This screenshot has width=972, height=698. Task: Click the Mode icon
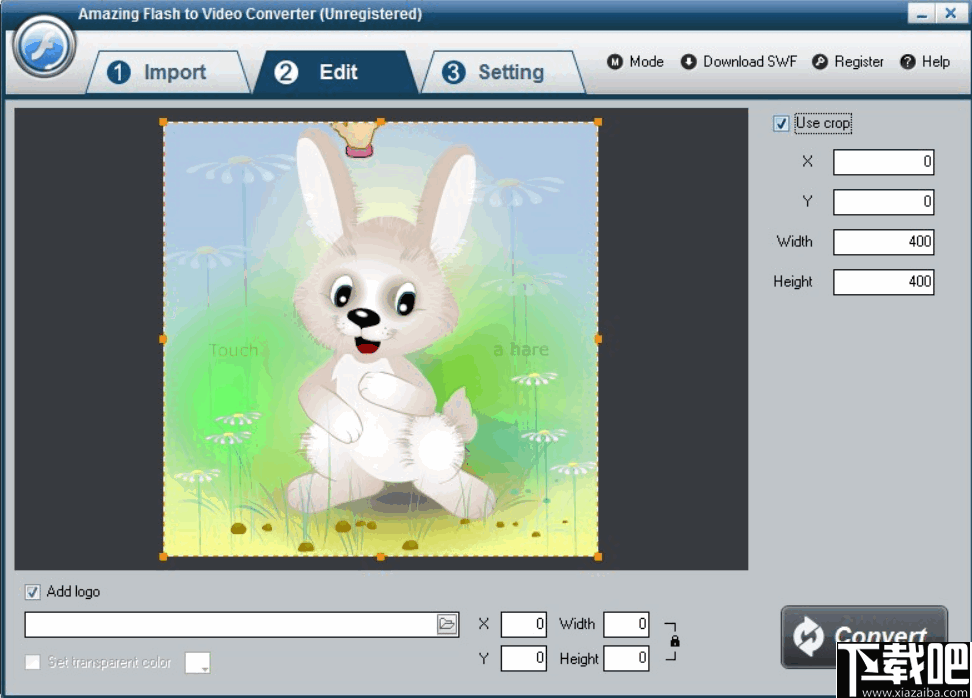click(x=614, y=61)
